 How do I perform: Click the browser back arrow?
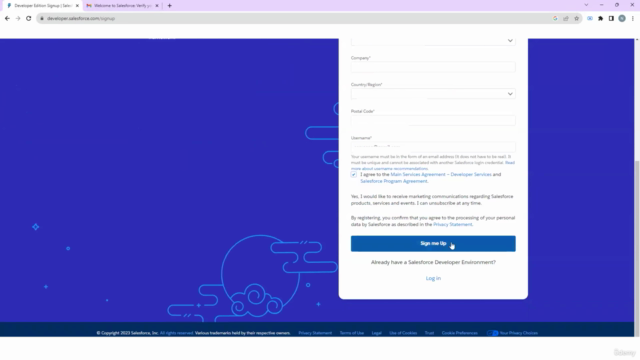tap(7, 18)
